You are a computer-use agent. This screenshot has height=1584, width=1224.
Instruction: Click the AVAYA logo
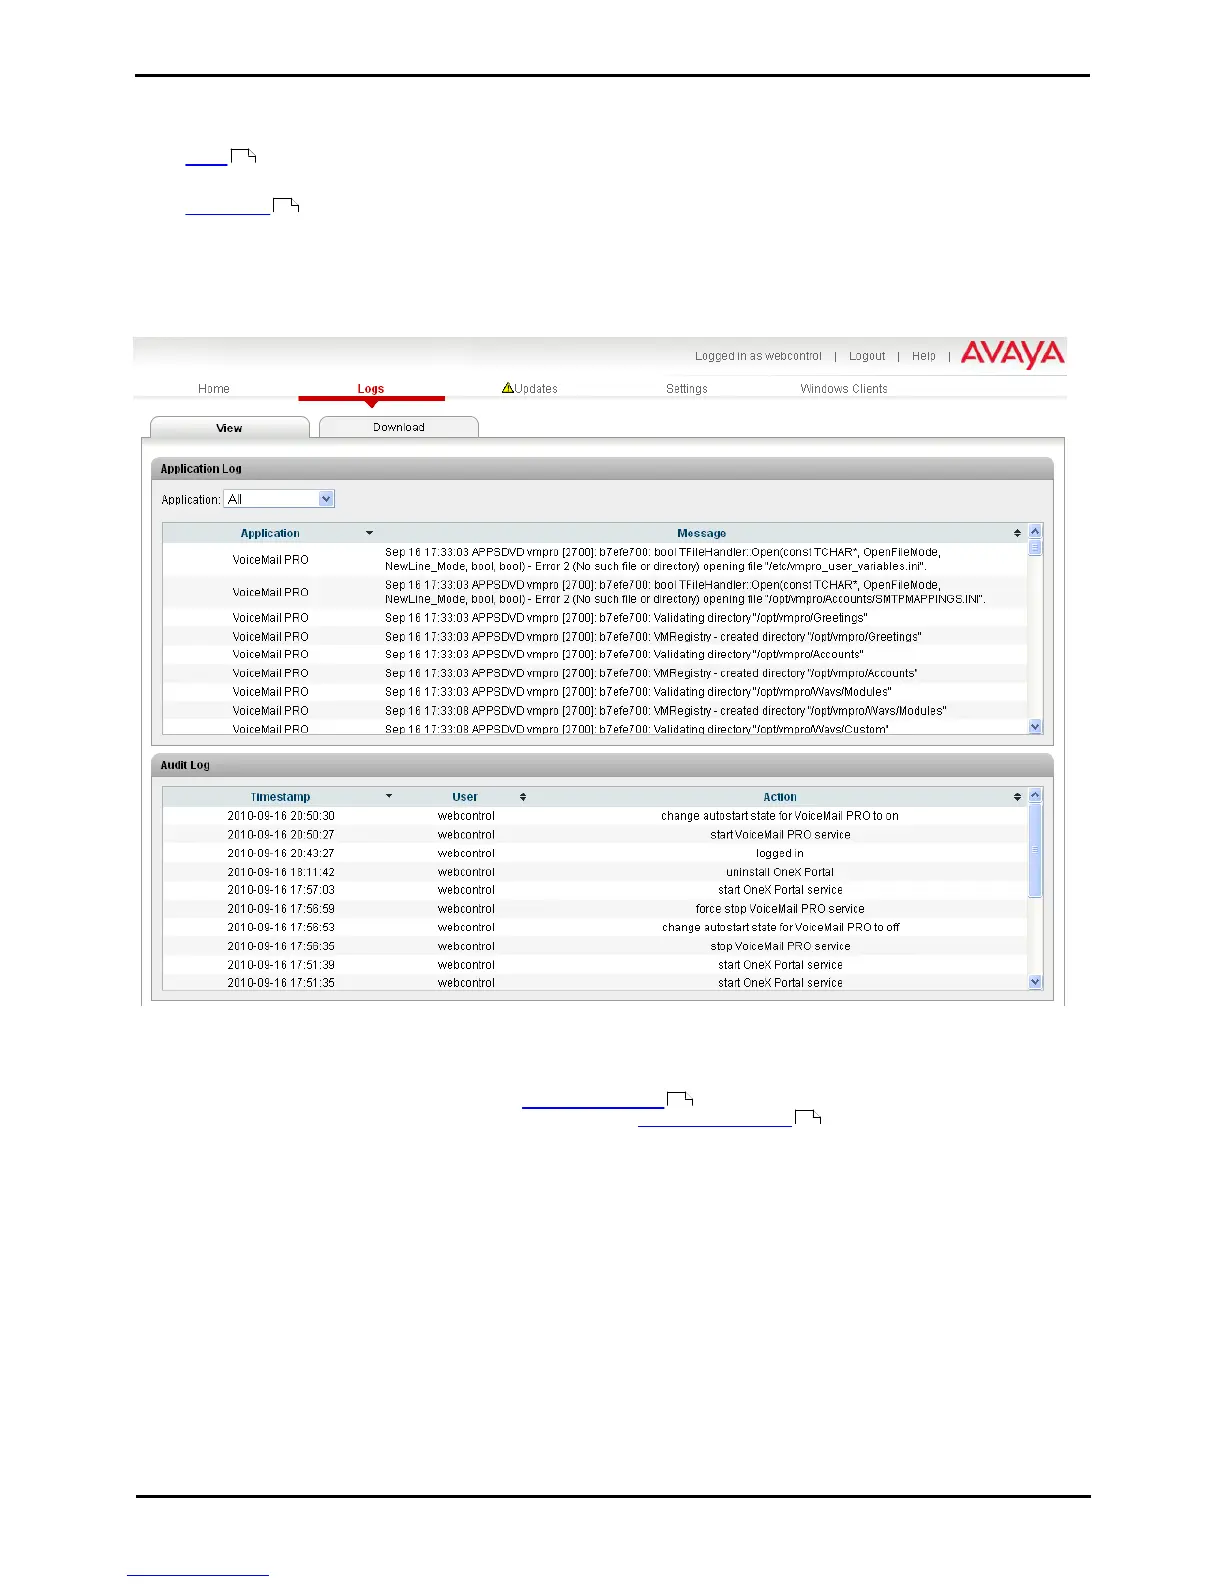coord(1012,354)
